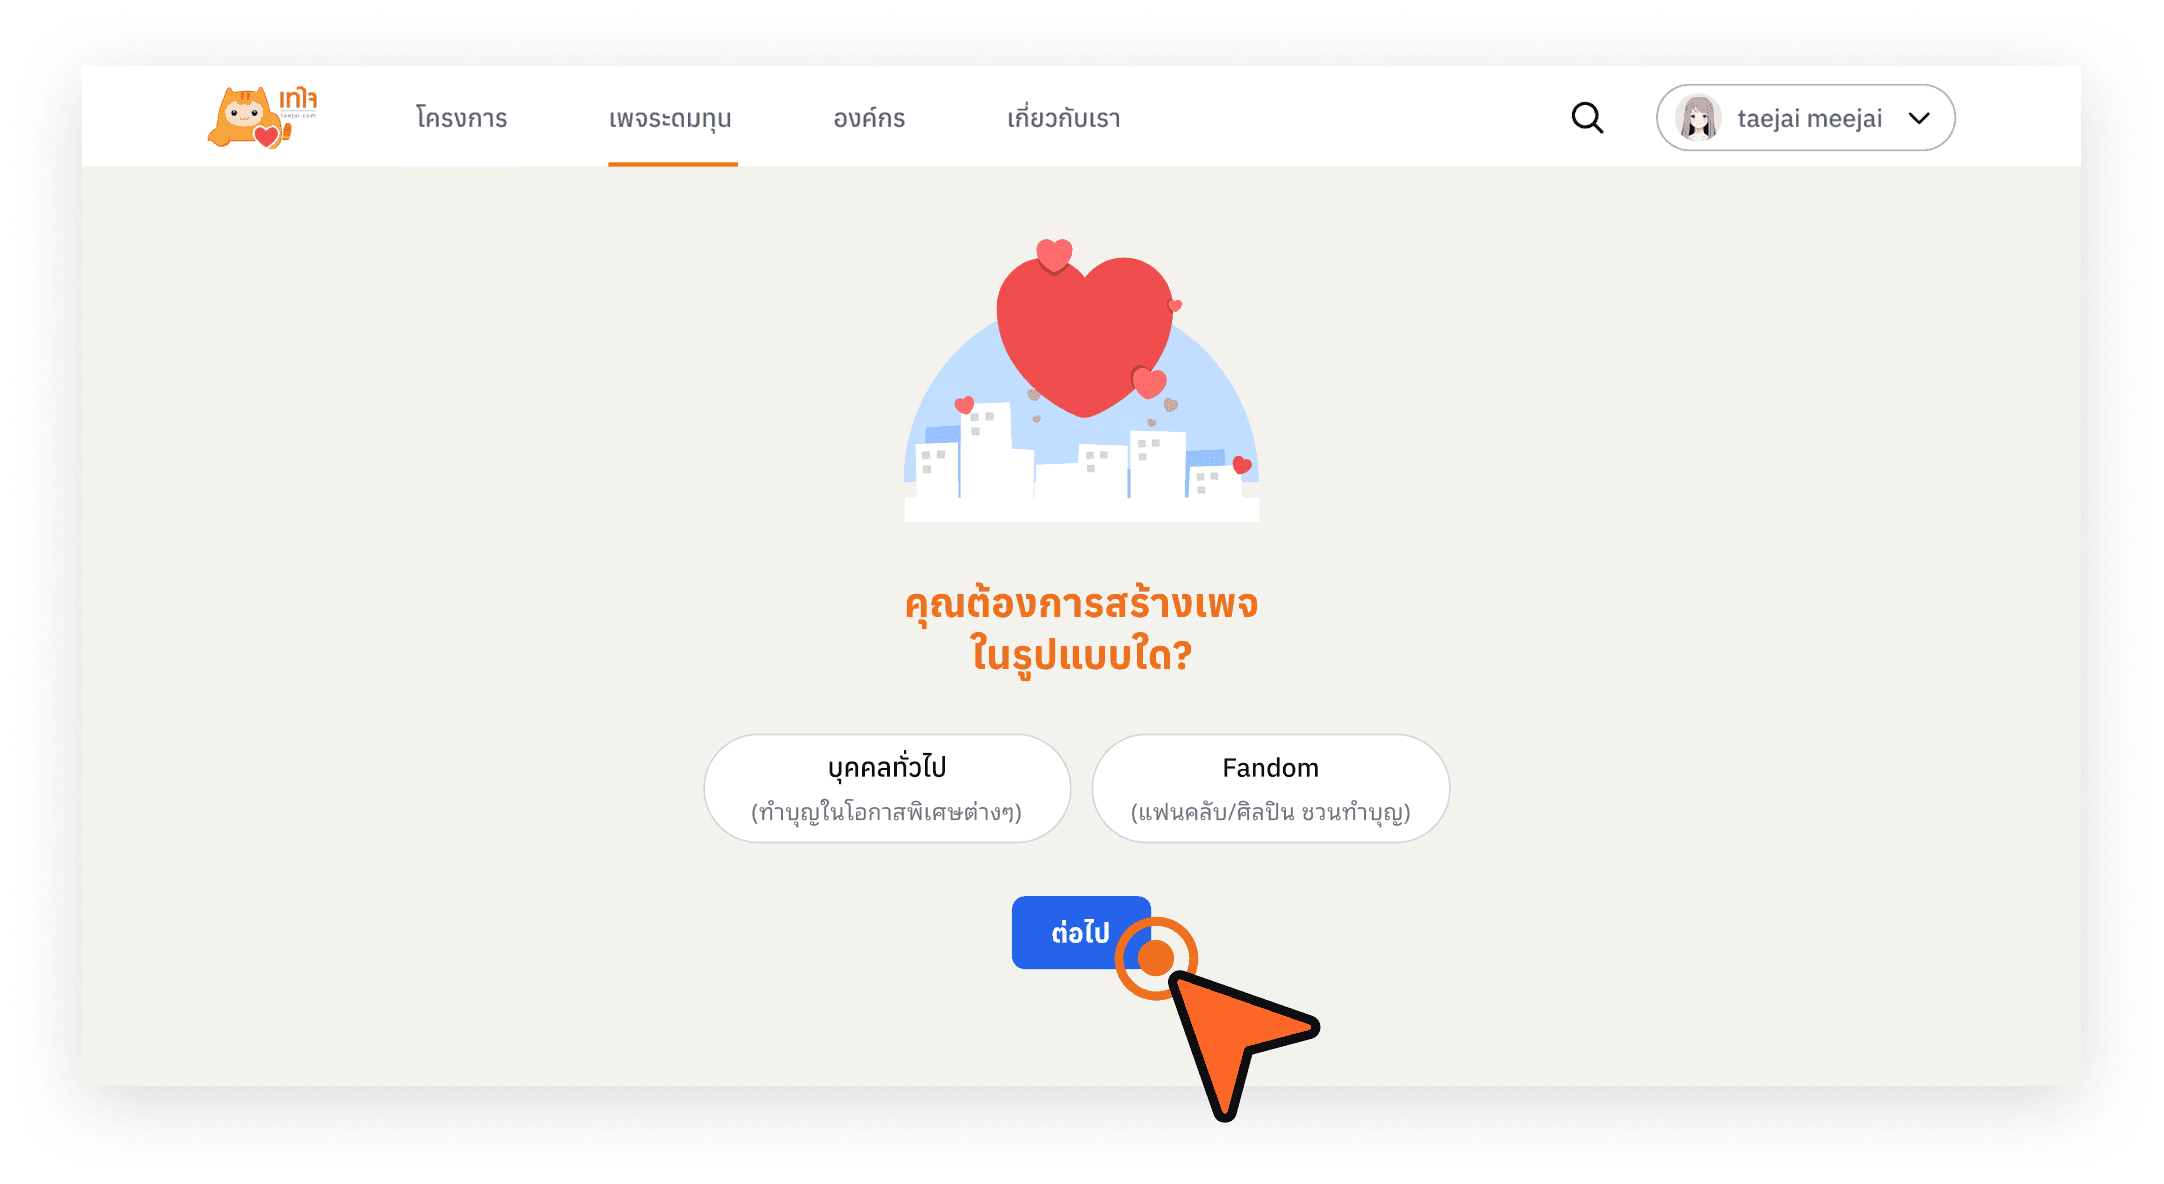Select the Fandom page type option
Image resolution: width=2164 pixels, height=1184 pixels.
tap(1270, 788)
